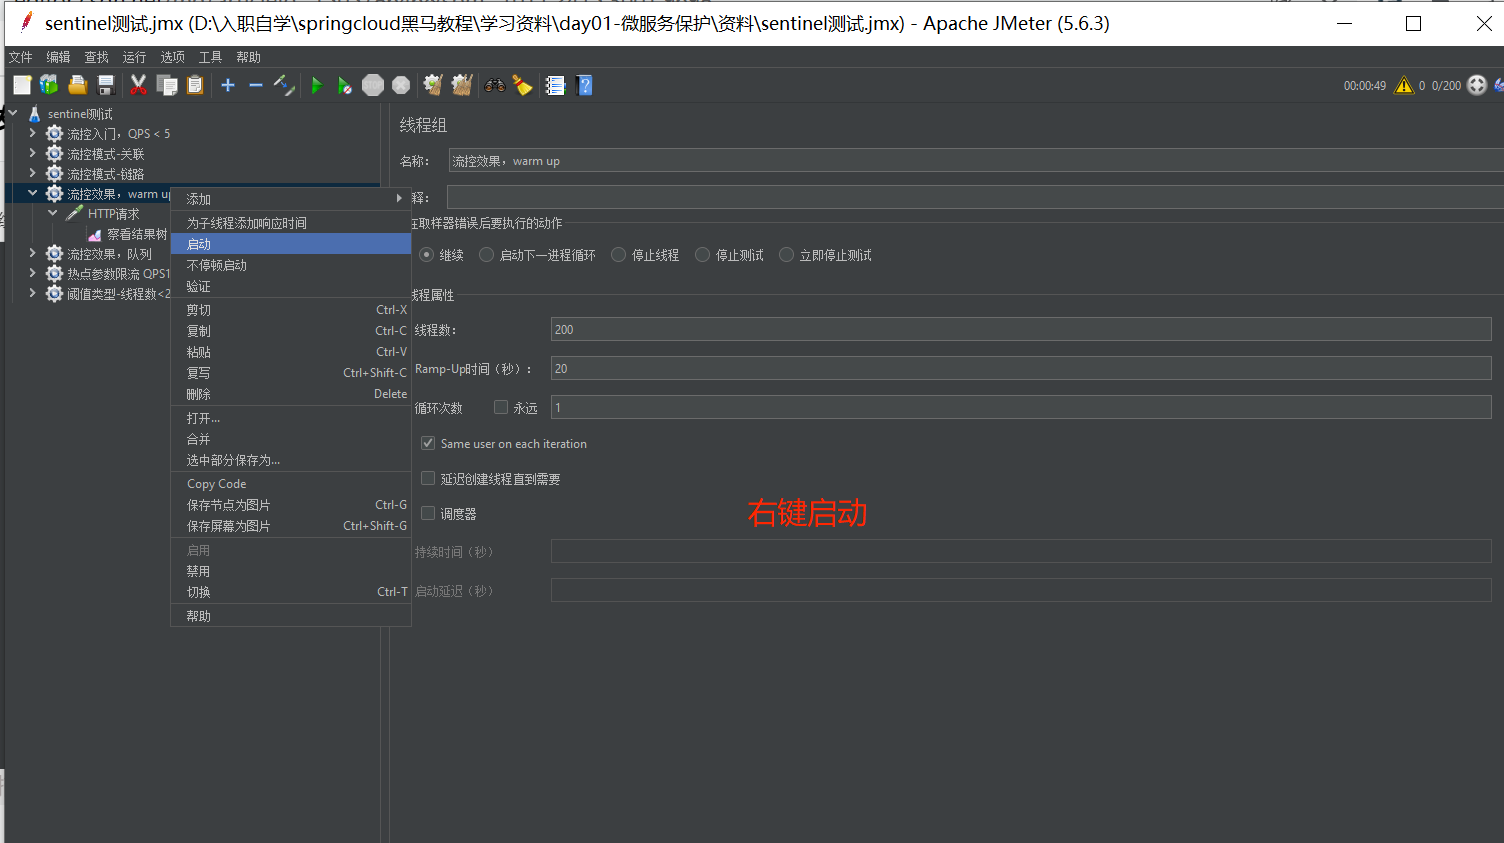The width and height of the screenshot is (1504, 843).
Task: Open the 选项 menu
Action: pos(172,57)
